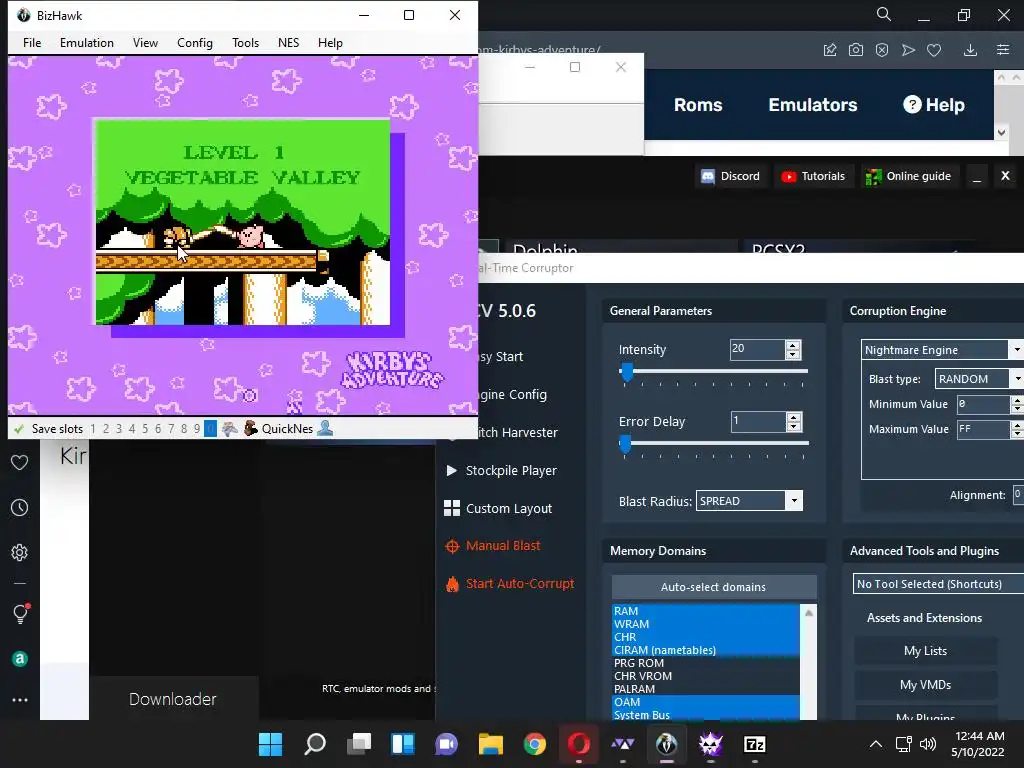Screen dimensions: 1024x768
Task: Open sidebar green 'a' app icon
Action: pos(20,659)
